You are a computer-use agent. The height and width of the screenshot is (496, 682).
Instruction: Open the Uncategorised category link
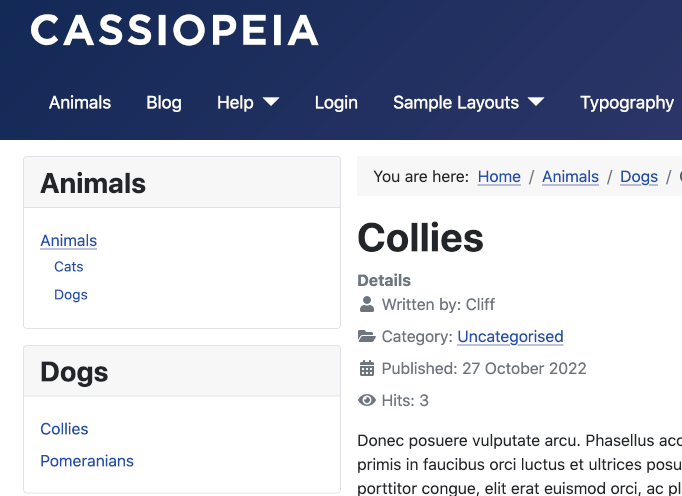click(510, 337)
